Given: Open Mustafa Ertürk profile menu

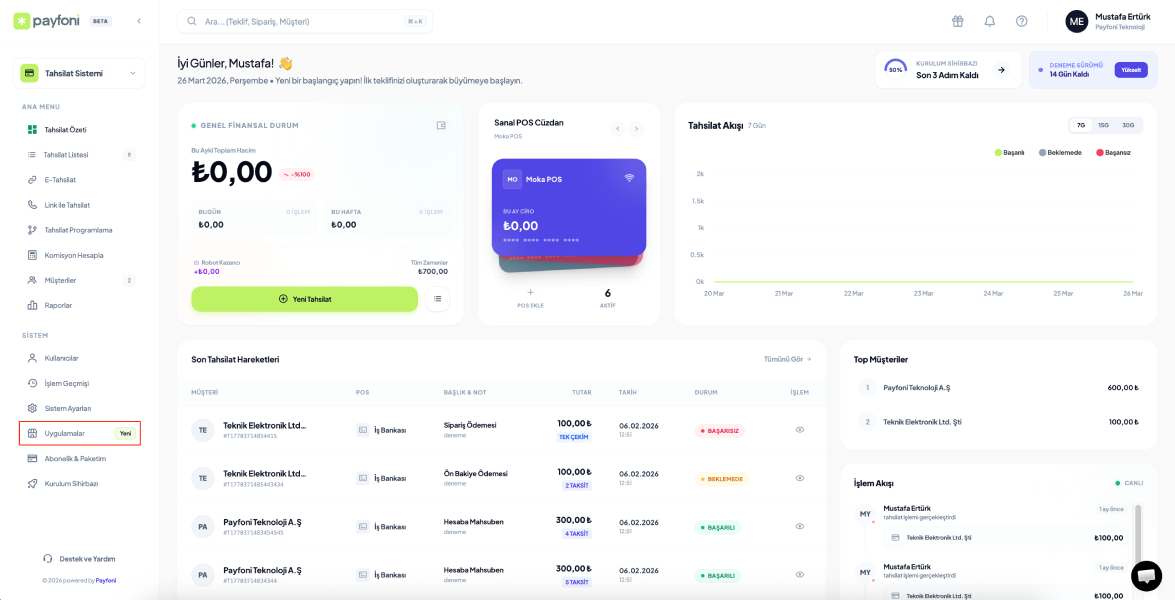Looking at the screenshot, I should [x=1110, y=21].
